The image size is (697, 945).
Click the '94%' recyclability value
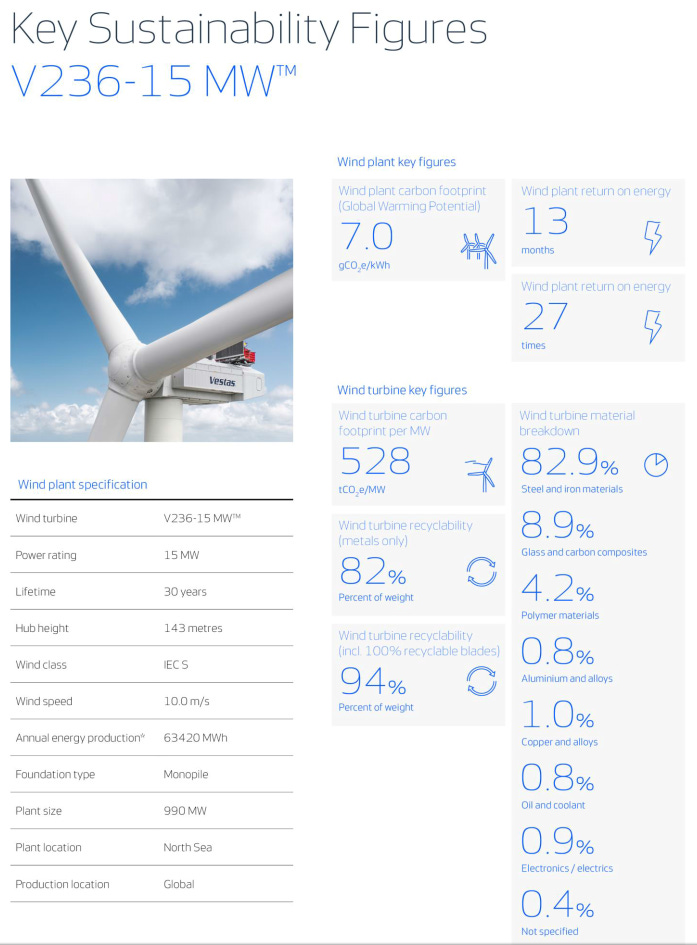click(373, 681)
